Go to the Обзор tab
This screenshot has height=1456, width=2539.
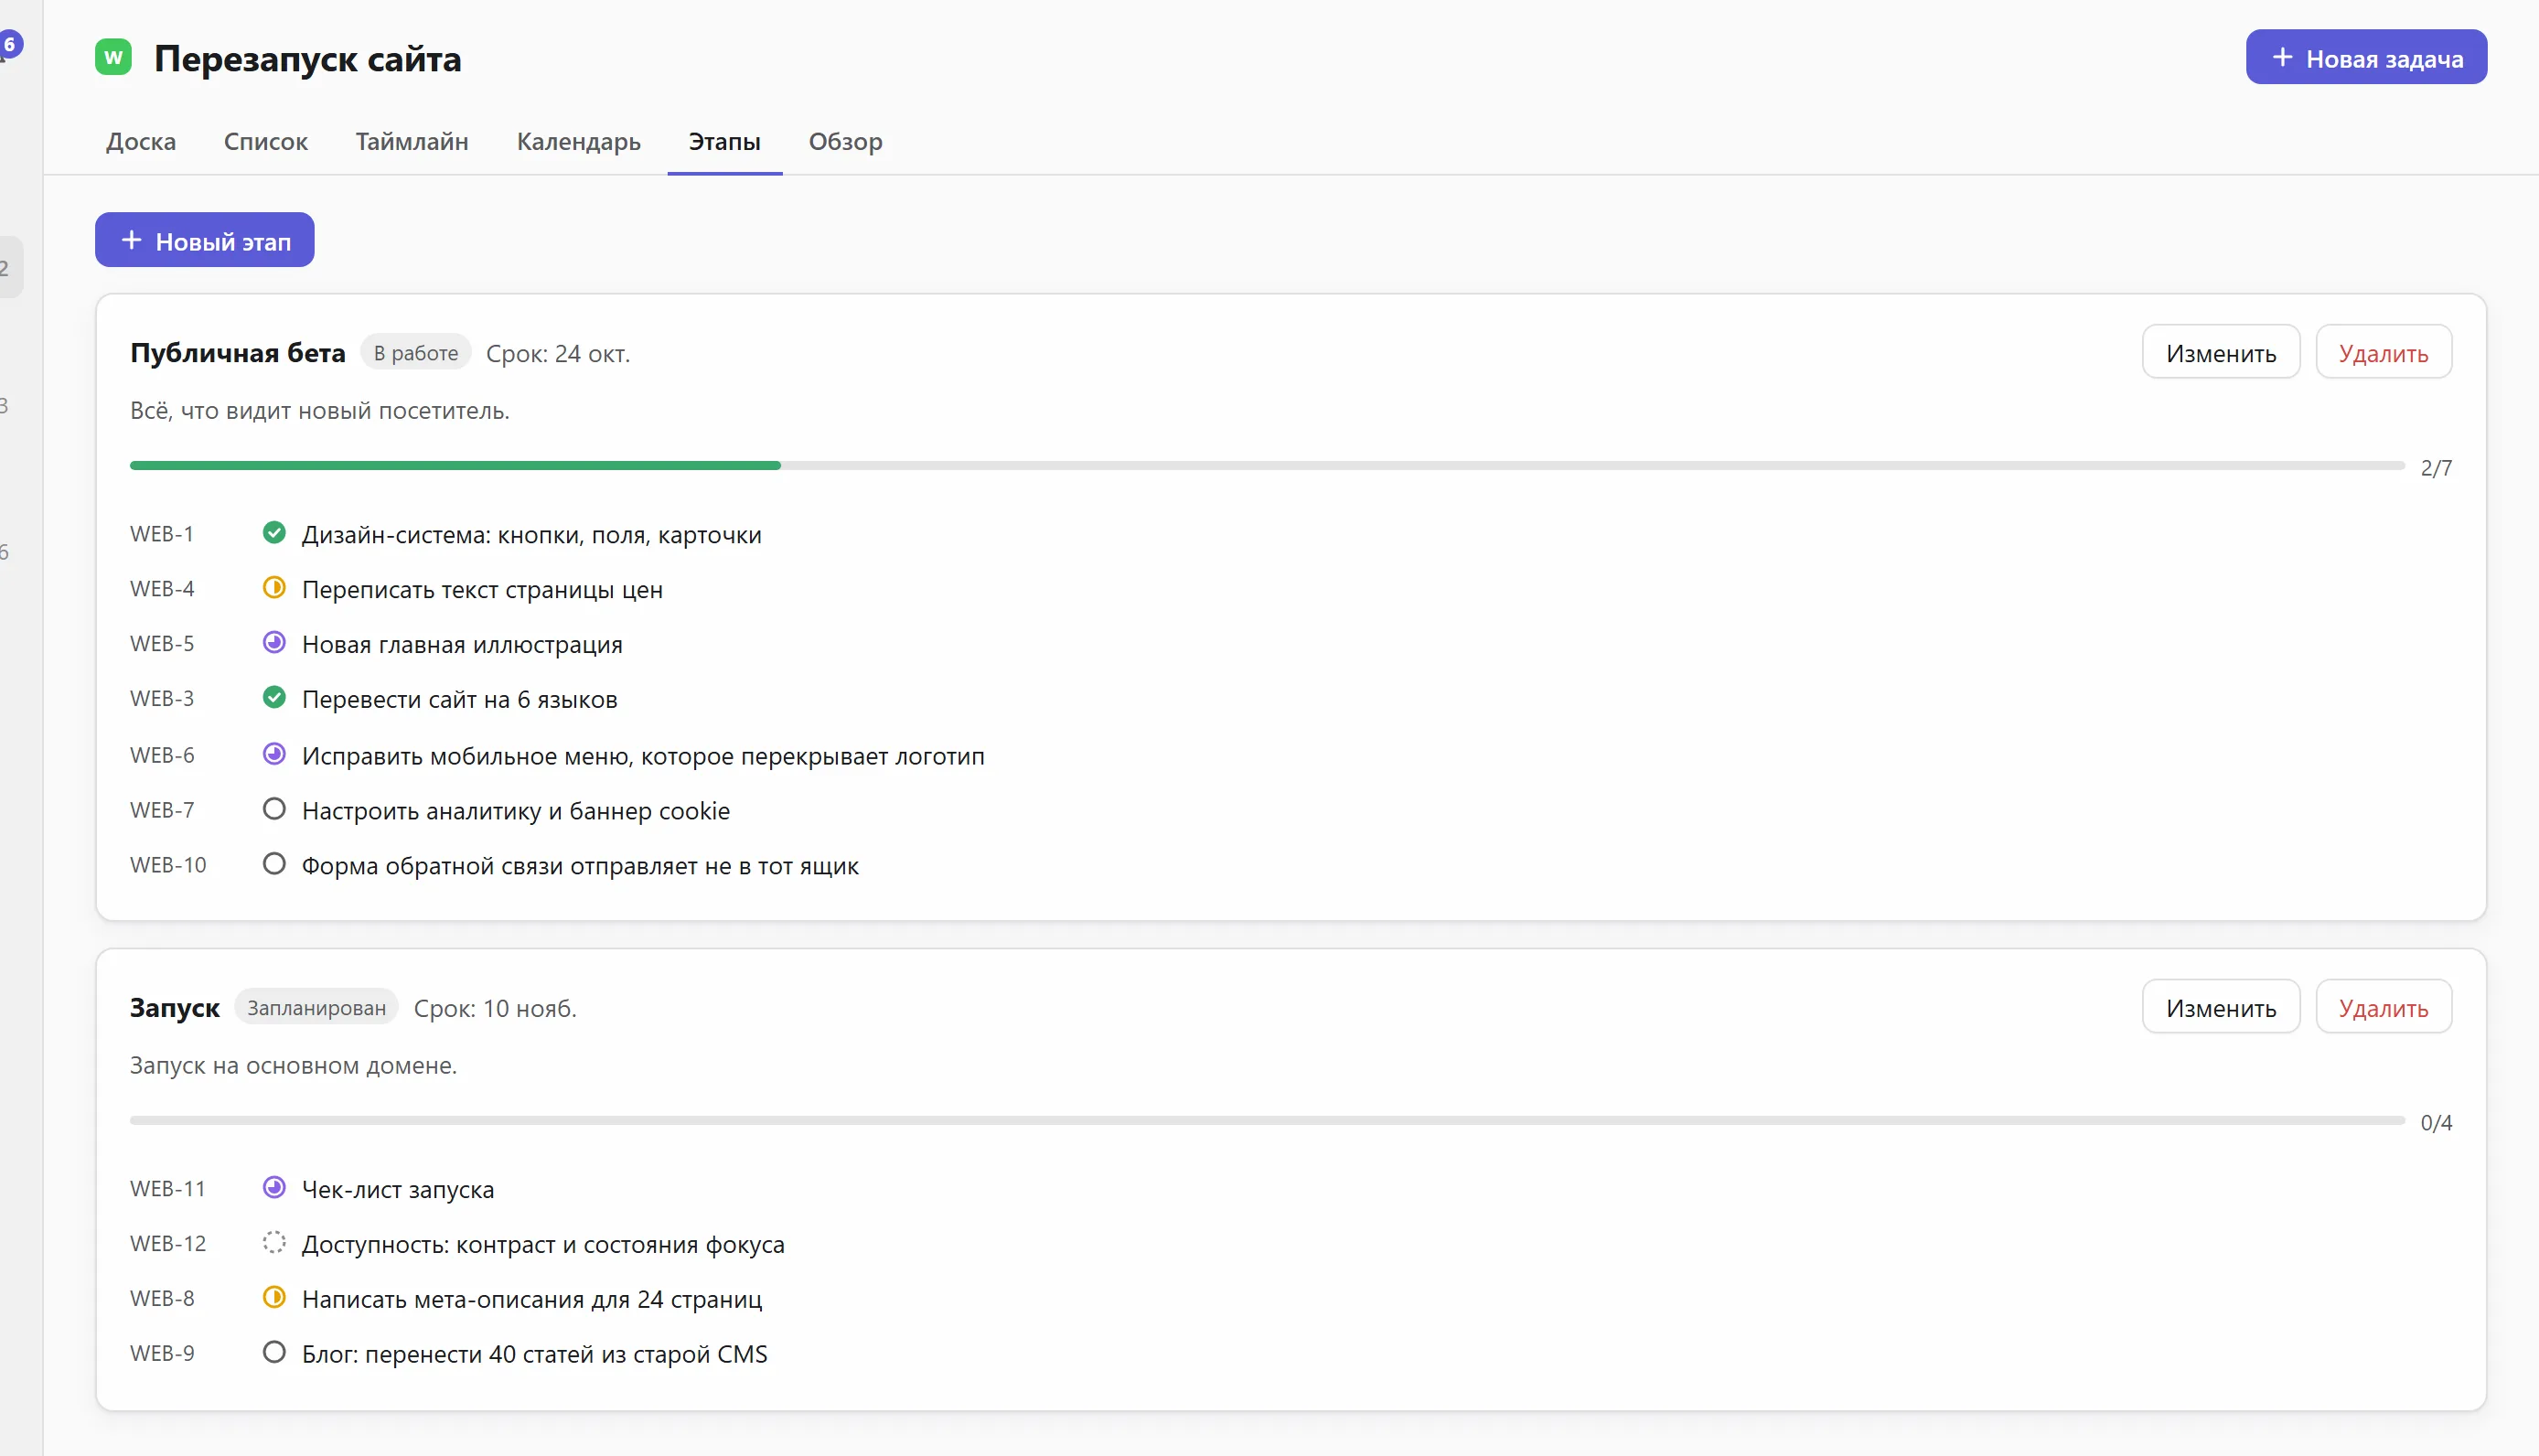click(846, 142)
